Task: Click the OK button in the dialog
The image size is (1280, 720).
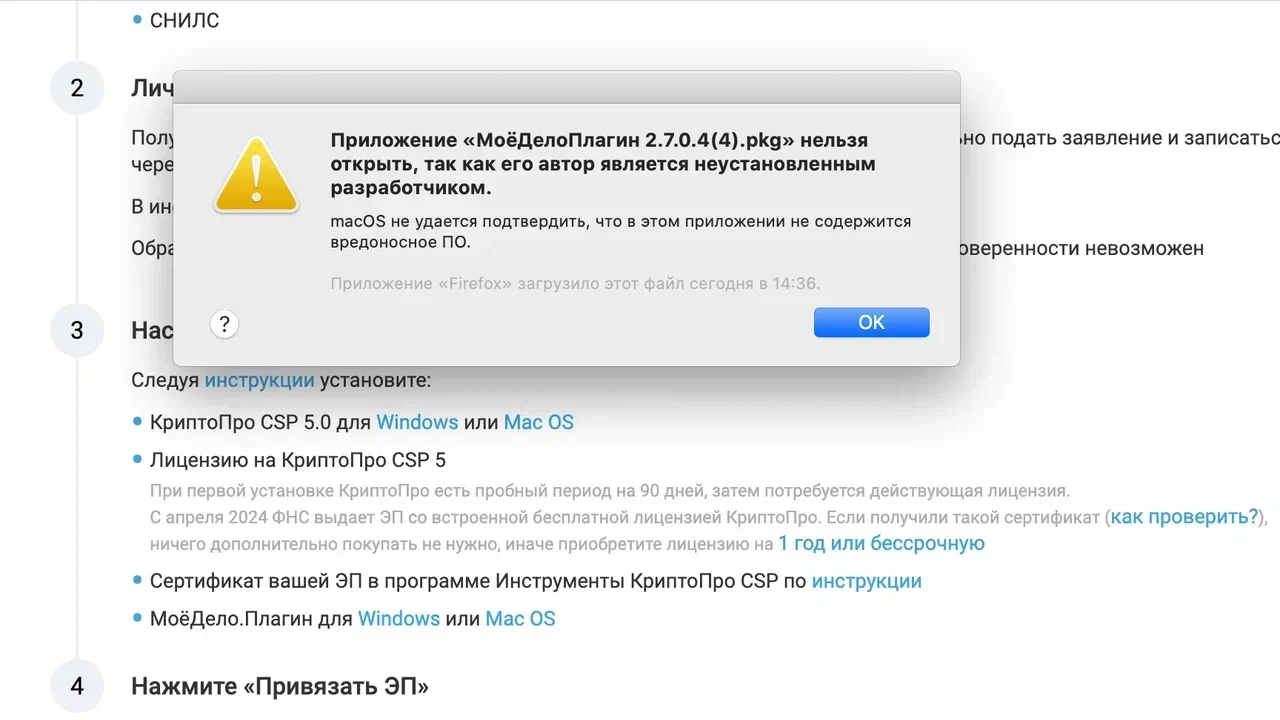Action: point(871,322)
